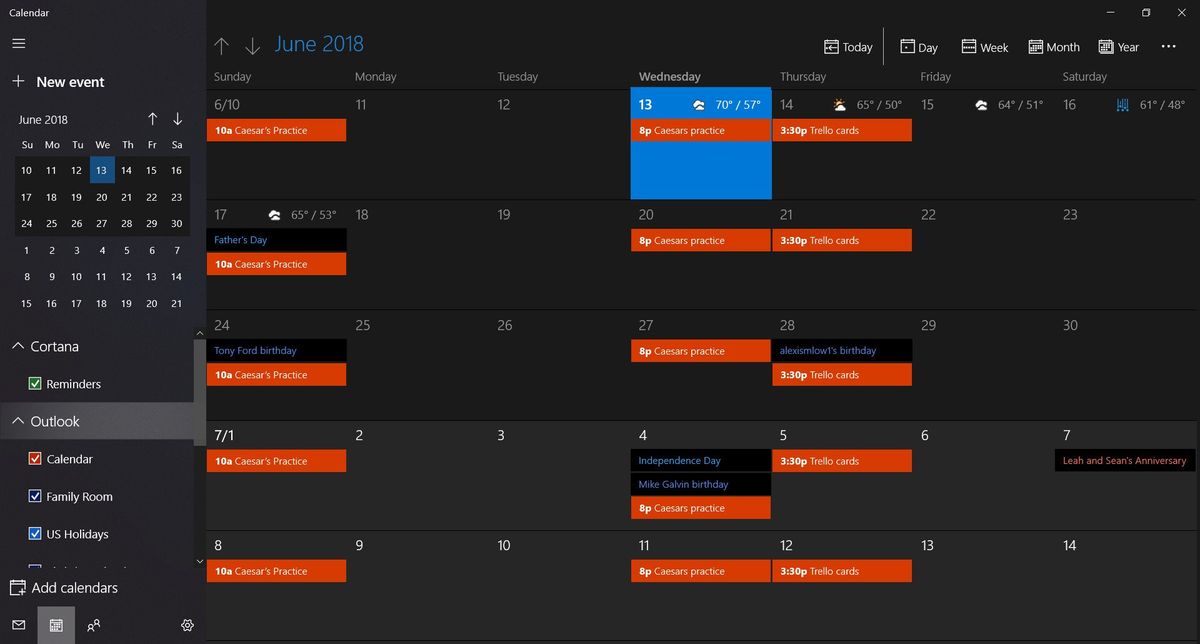This screenshot has height=644, width=1200.
Task: Toggle the Reminders calendar checkbox
Action: click(37, 383)
